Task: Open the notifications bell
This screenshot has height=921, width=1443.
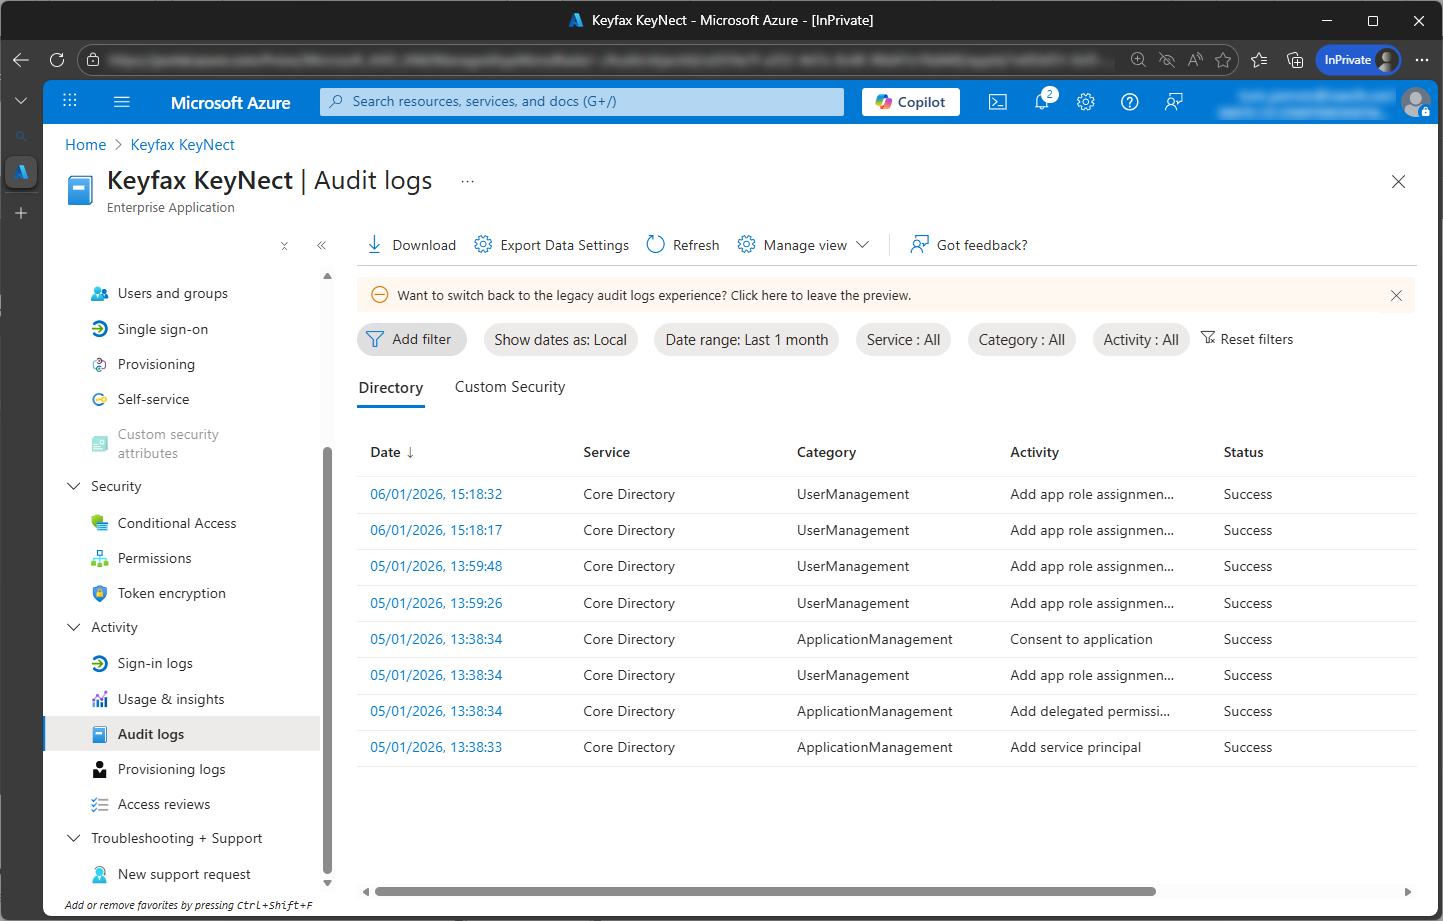Action: point(1041,102)
